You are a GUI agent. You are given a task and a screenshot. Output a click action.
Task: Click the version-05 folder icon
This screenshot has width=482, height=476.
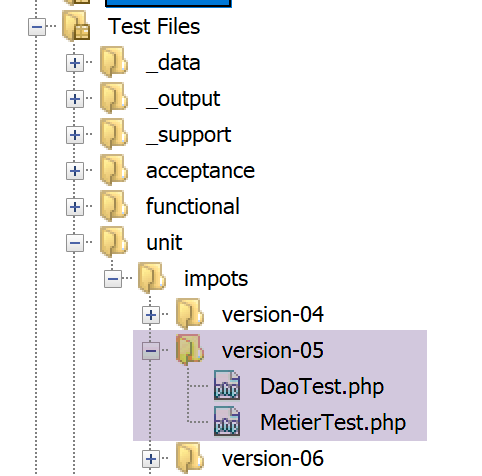[x=190, y=350]
